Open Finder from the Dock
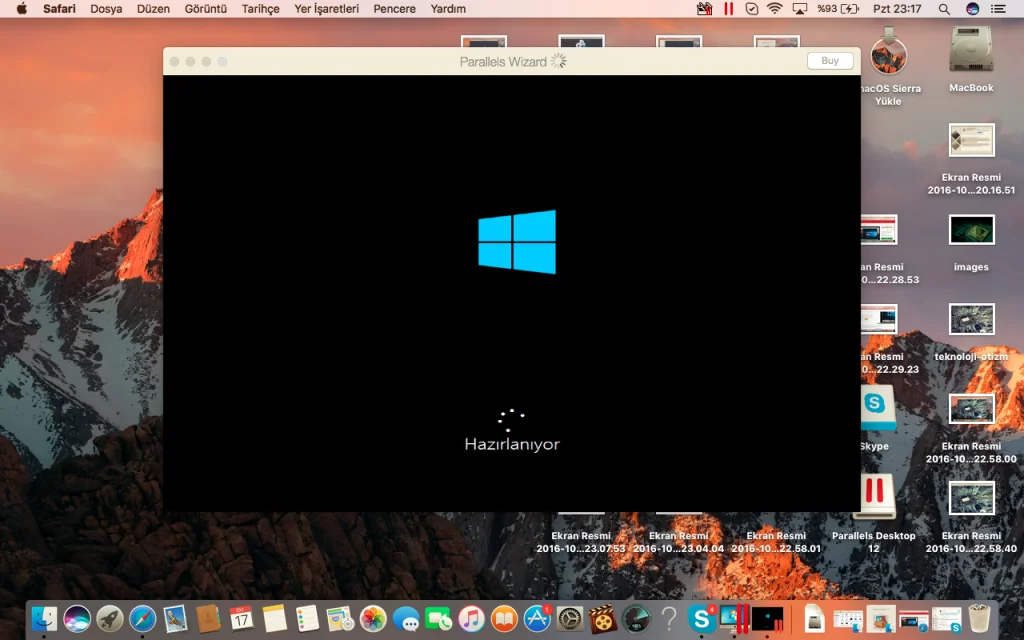Image resolution: width=1024 pixels, height=640 pixels. [44, 619]
